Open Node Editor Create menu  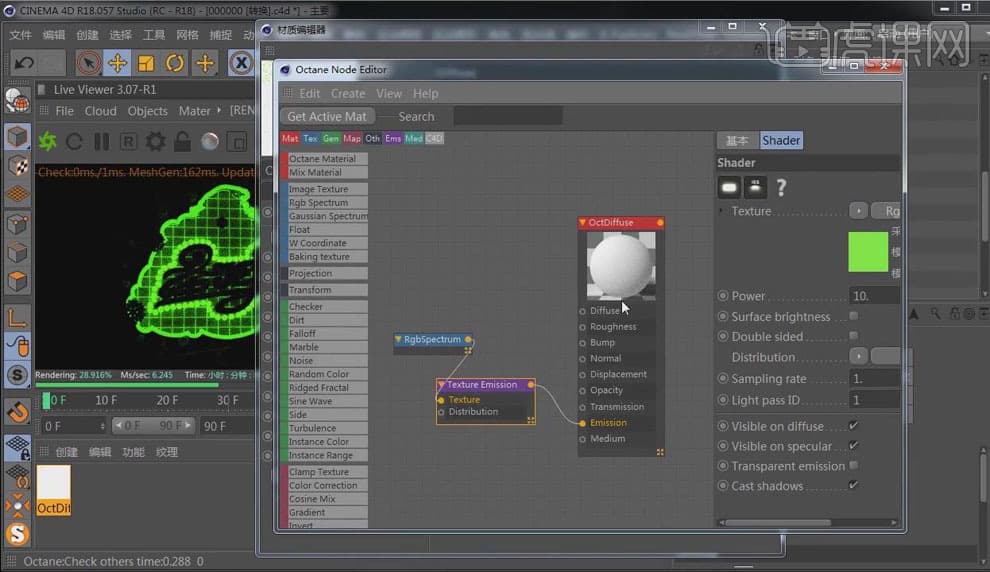tap(348, 93)
